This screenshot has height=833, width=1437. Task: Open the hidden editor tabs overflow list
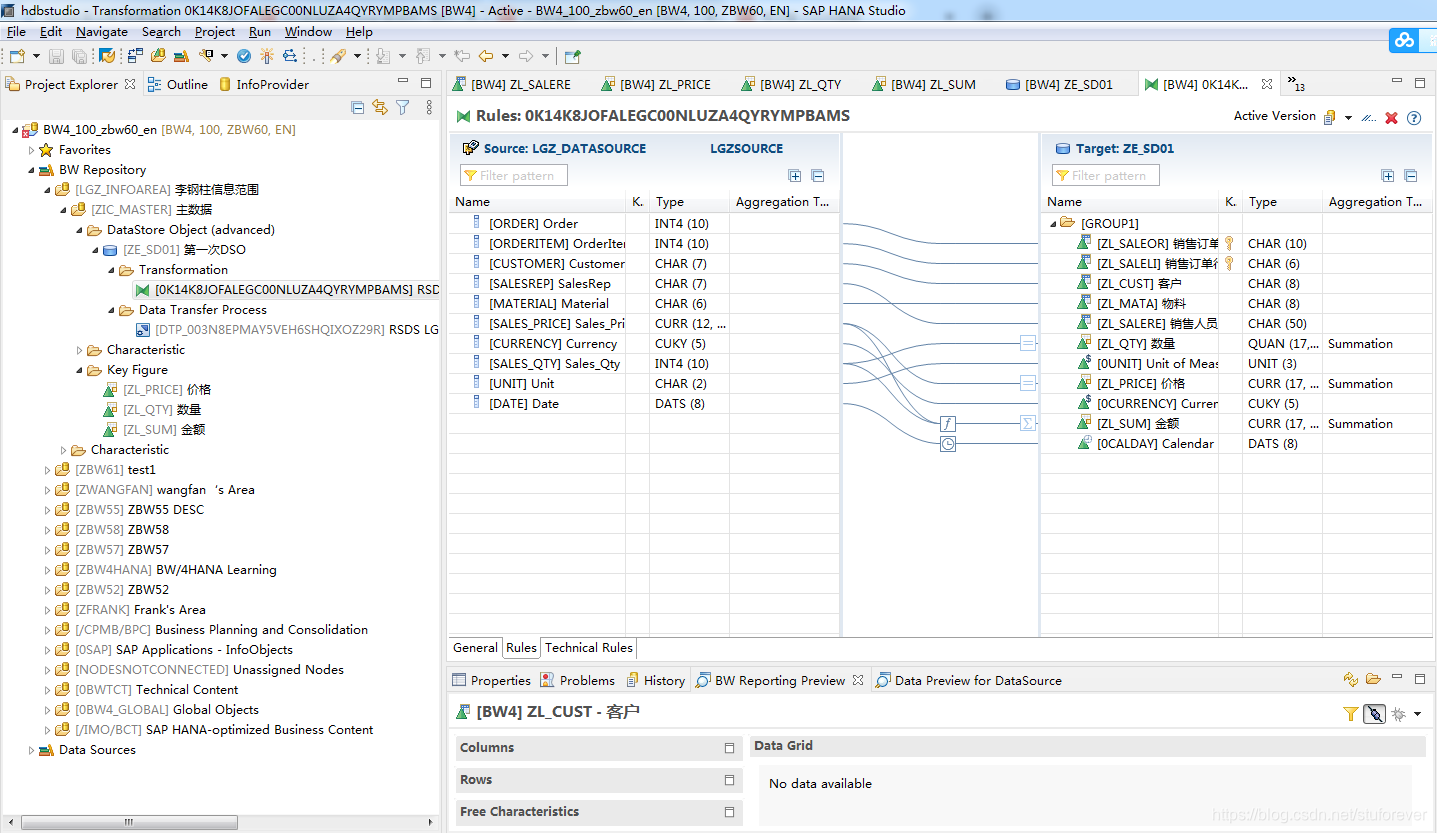coord(1295,84)
